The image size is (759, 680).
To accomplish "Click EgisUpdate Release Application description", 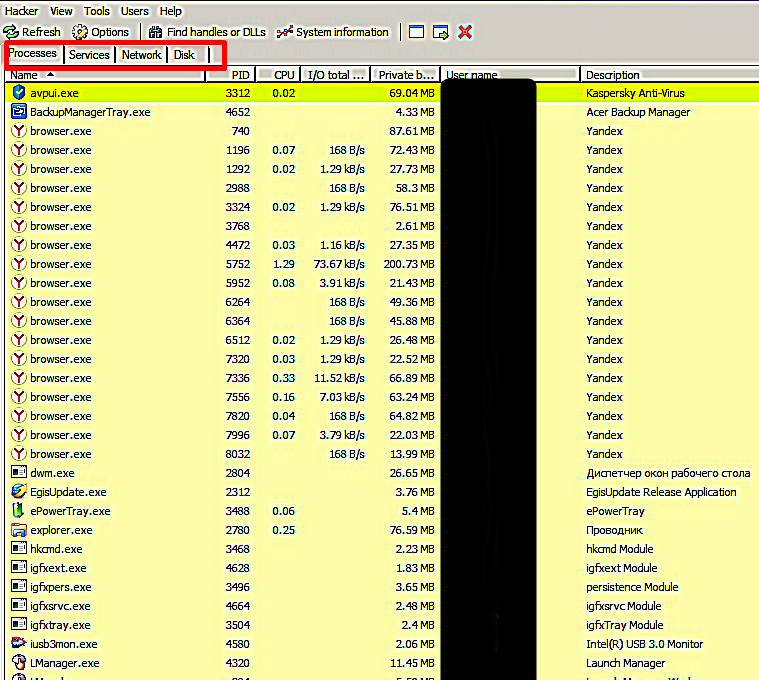I will [x=661, y=492].
